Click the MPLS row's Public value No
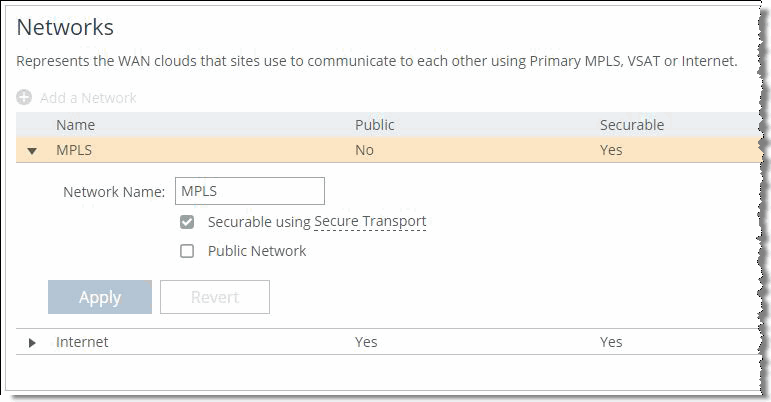Image resolution: width=771 pixels, height=402 pixels. pos(365,150)
